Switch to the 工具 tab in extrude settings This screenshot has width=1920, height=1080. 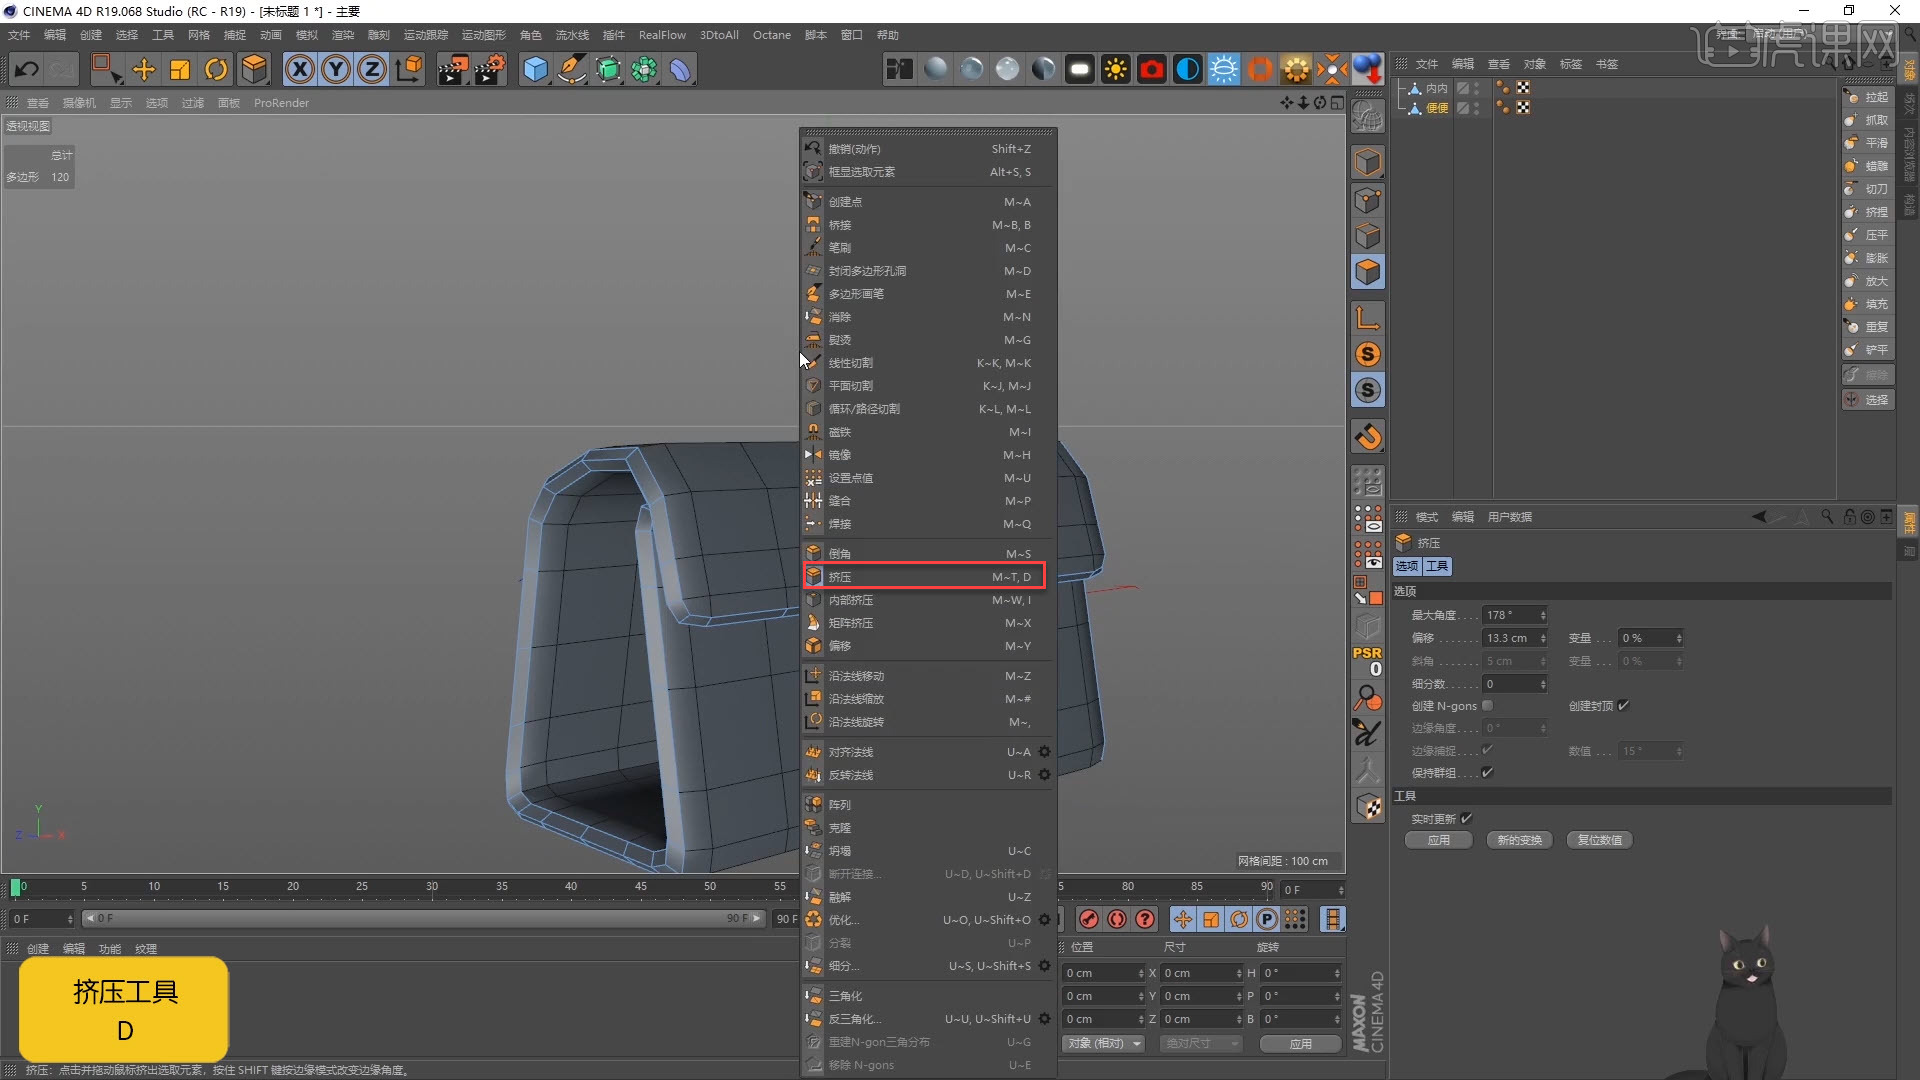(1437, 566)
